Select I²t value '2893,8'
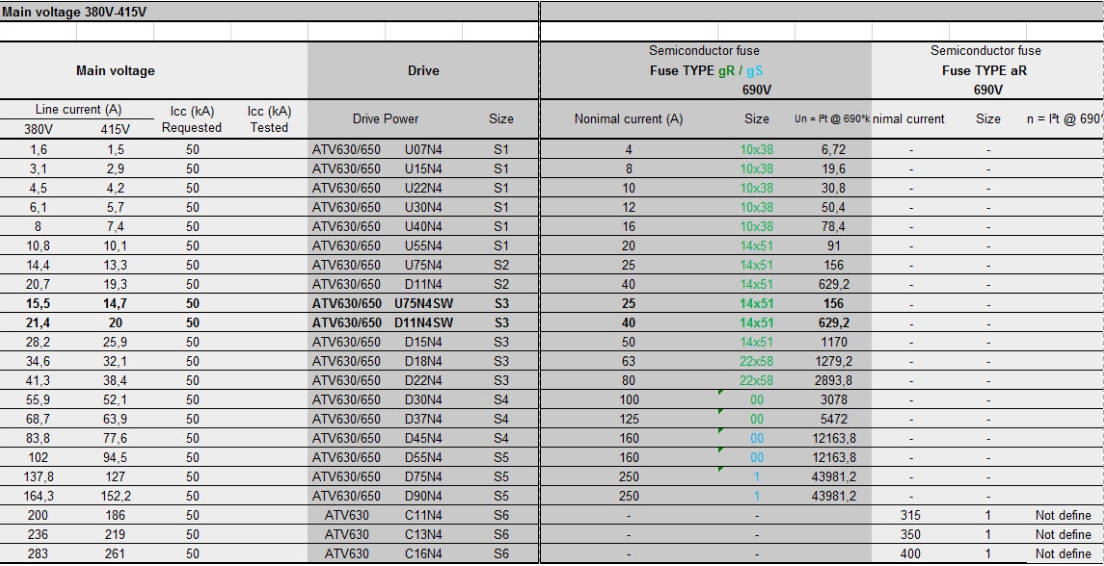The image size is (1104, 566). (x=834, y=381)
